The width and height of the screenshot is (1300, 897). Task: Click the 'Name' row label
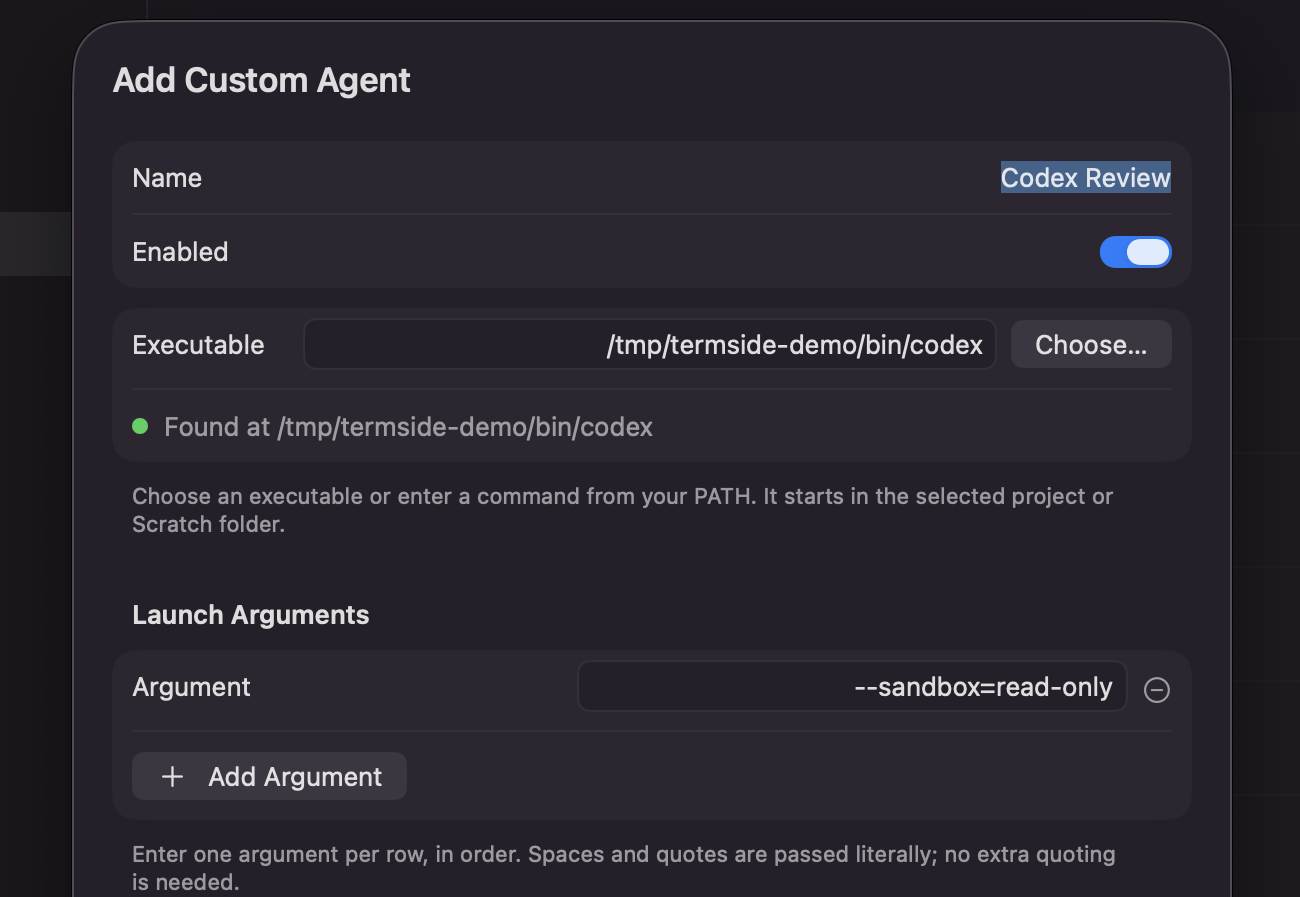click(x=167, y=178)
